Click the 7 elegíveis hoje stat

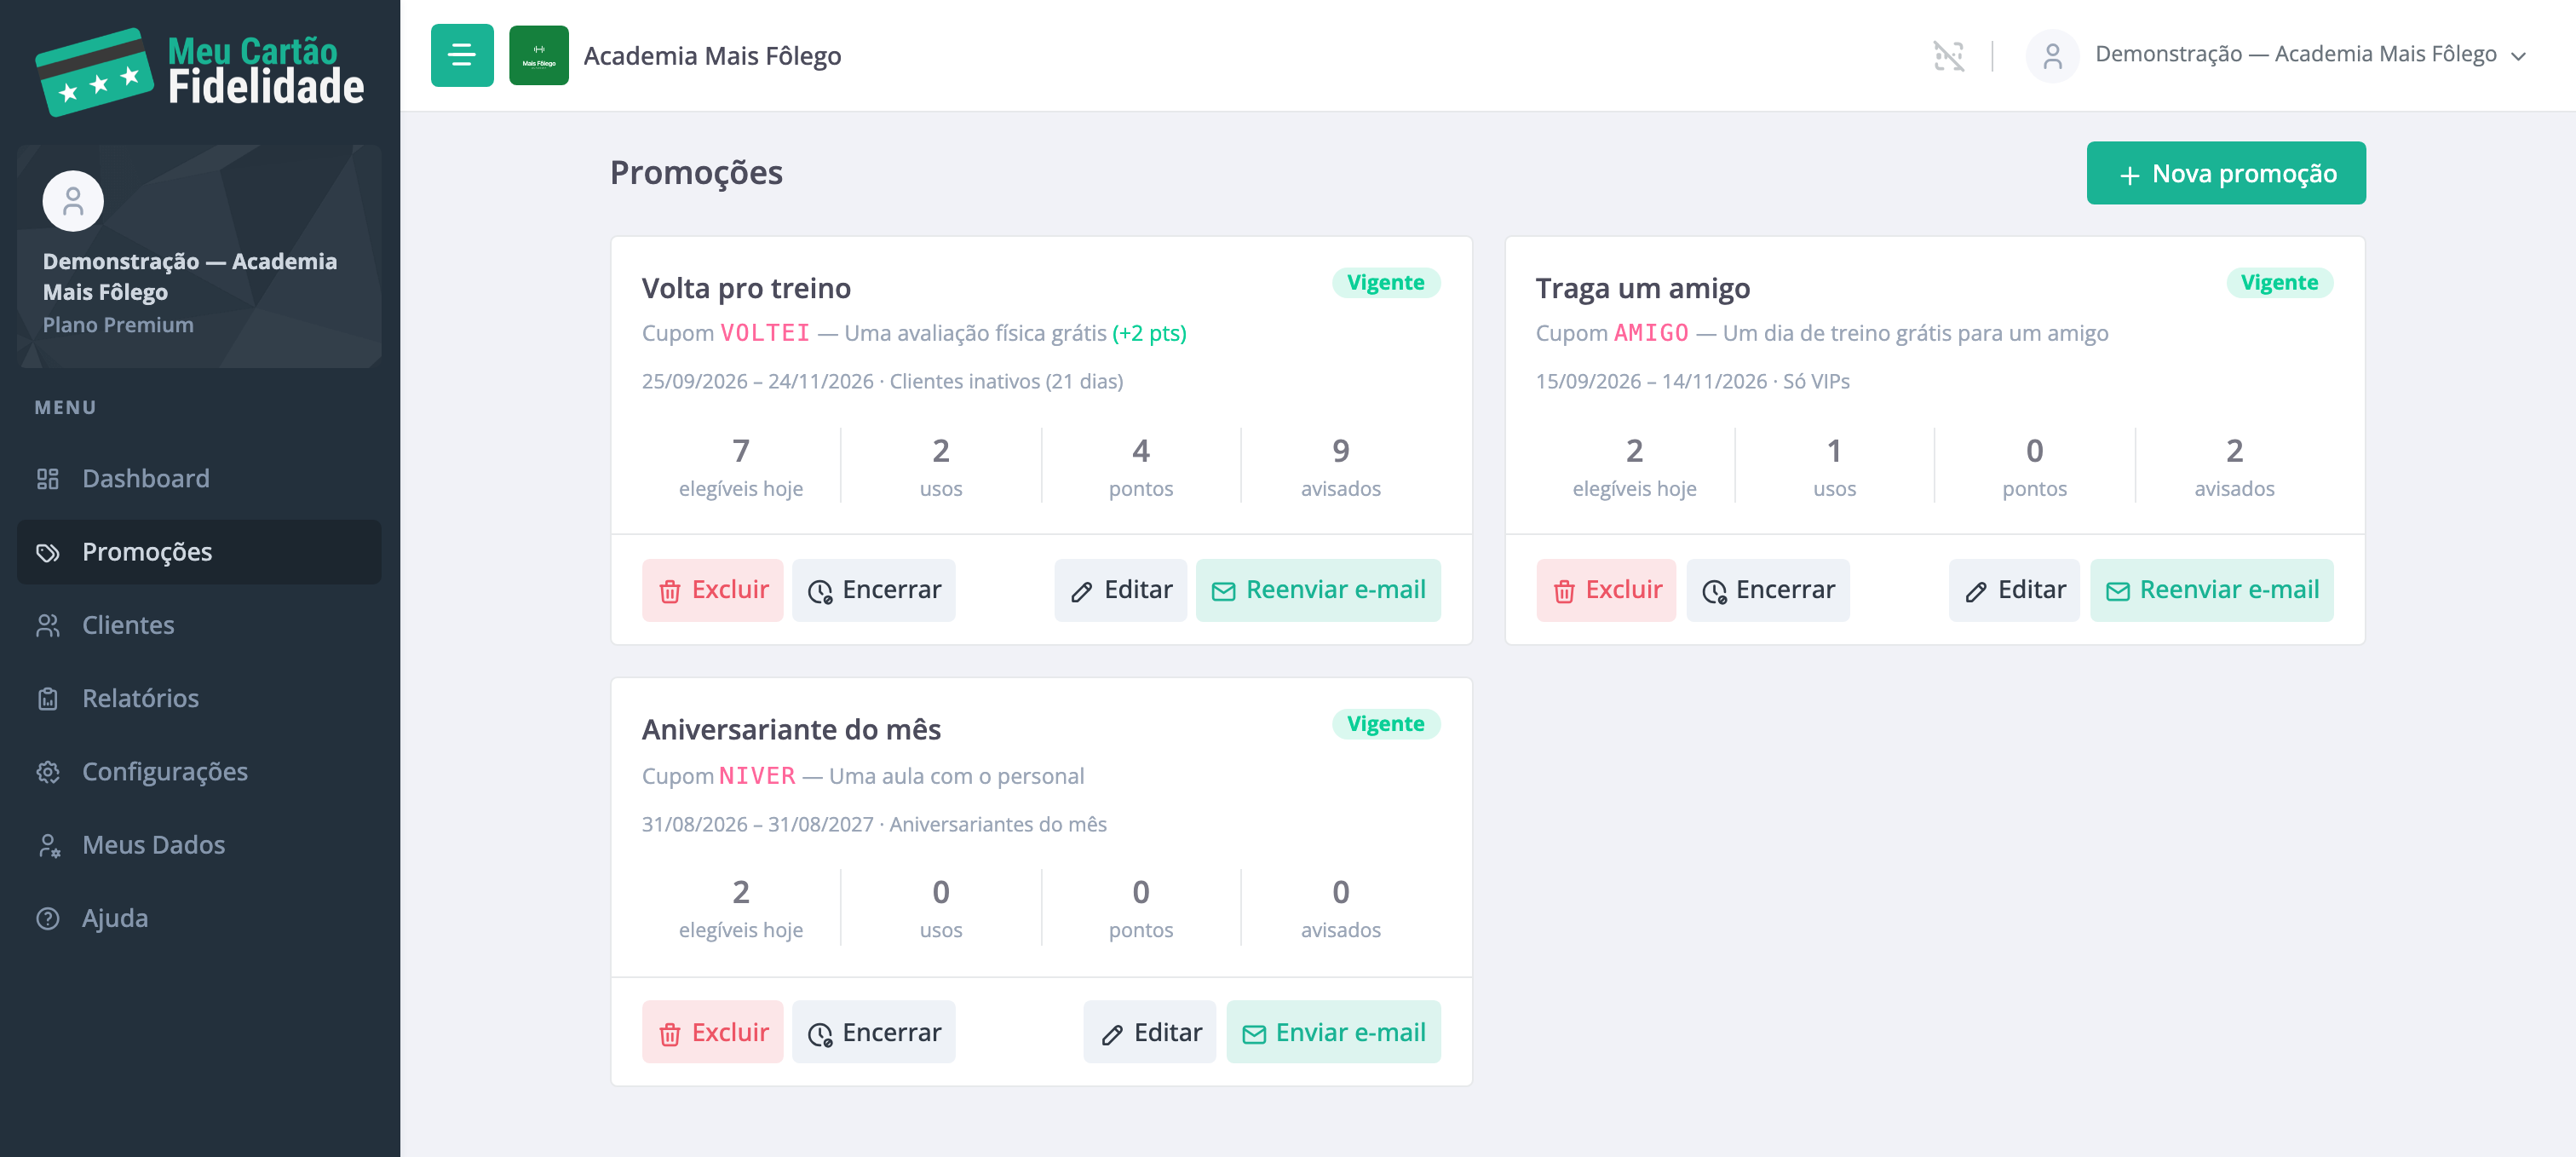click(740, 466)
